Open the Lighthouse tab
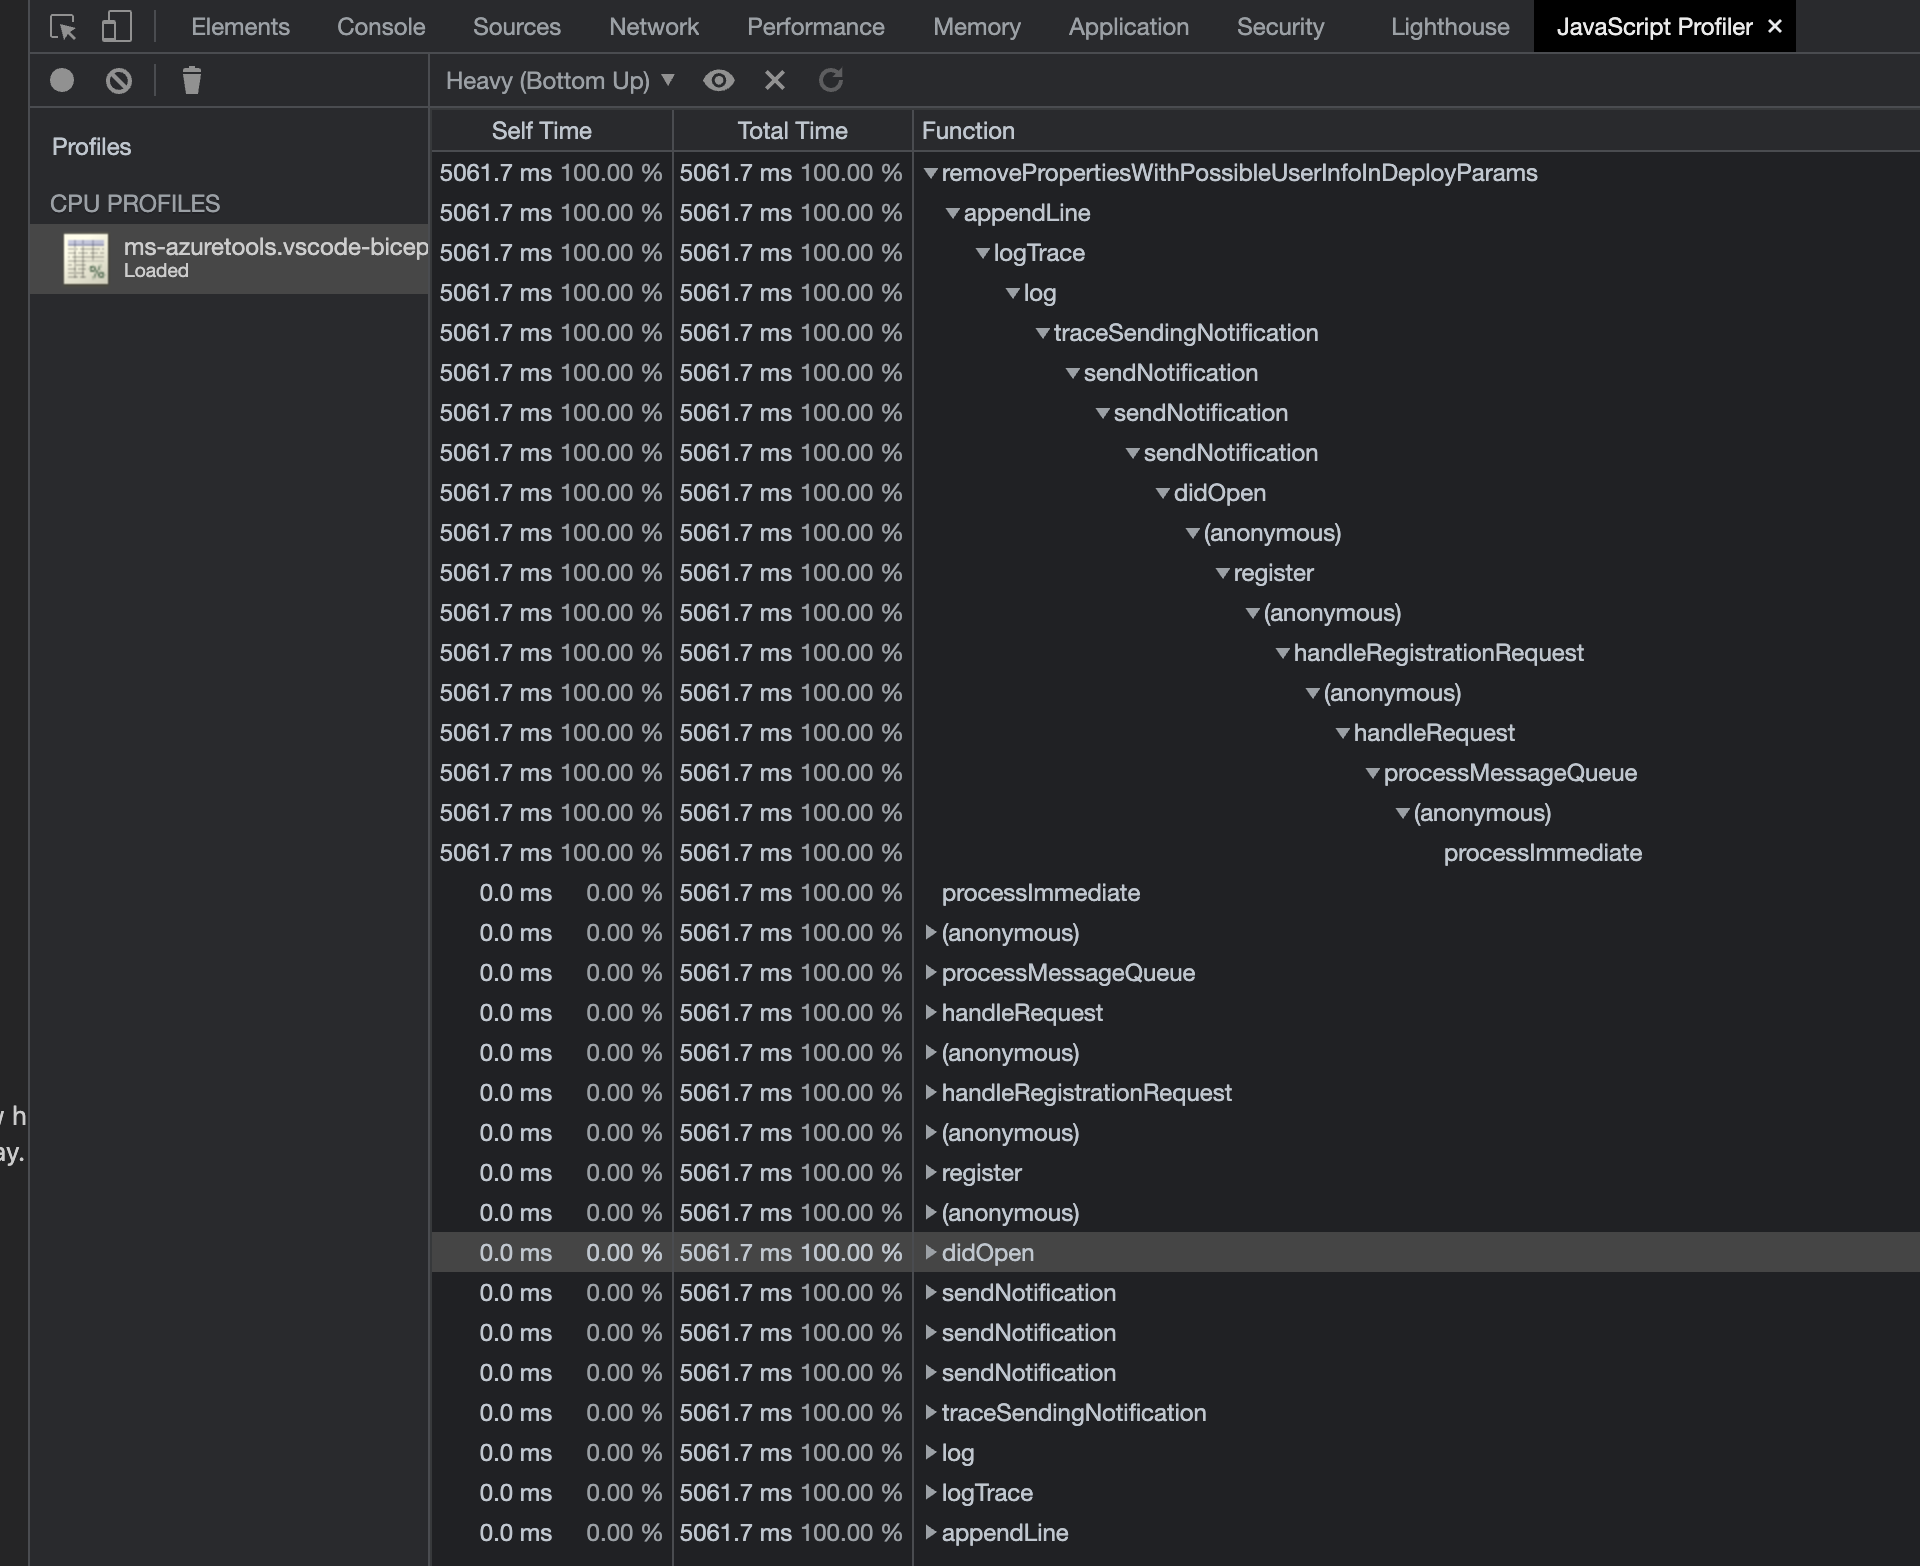1920x1566 pixels. pyautogui.click(x=1449, y=27)
